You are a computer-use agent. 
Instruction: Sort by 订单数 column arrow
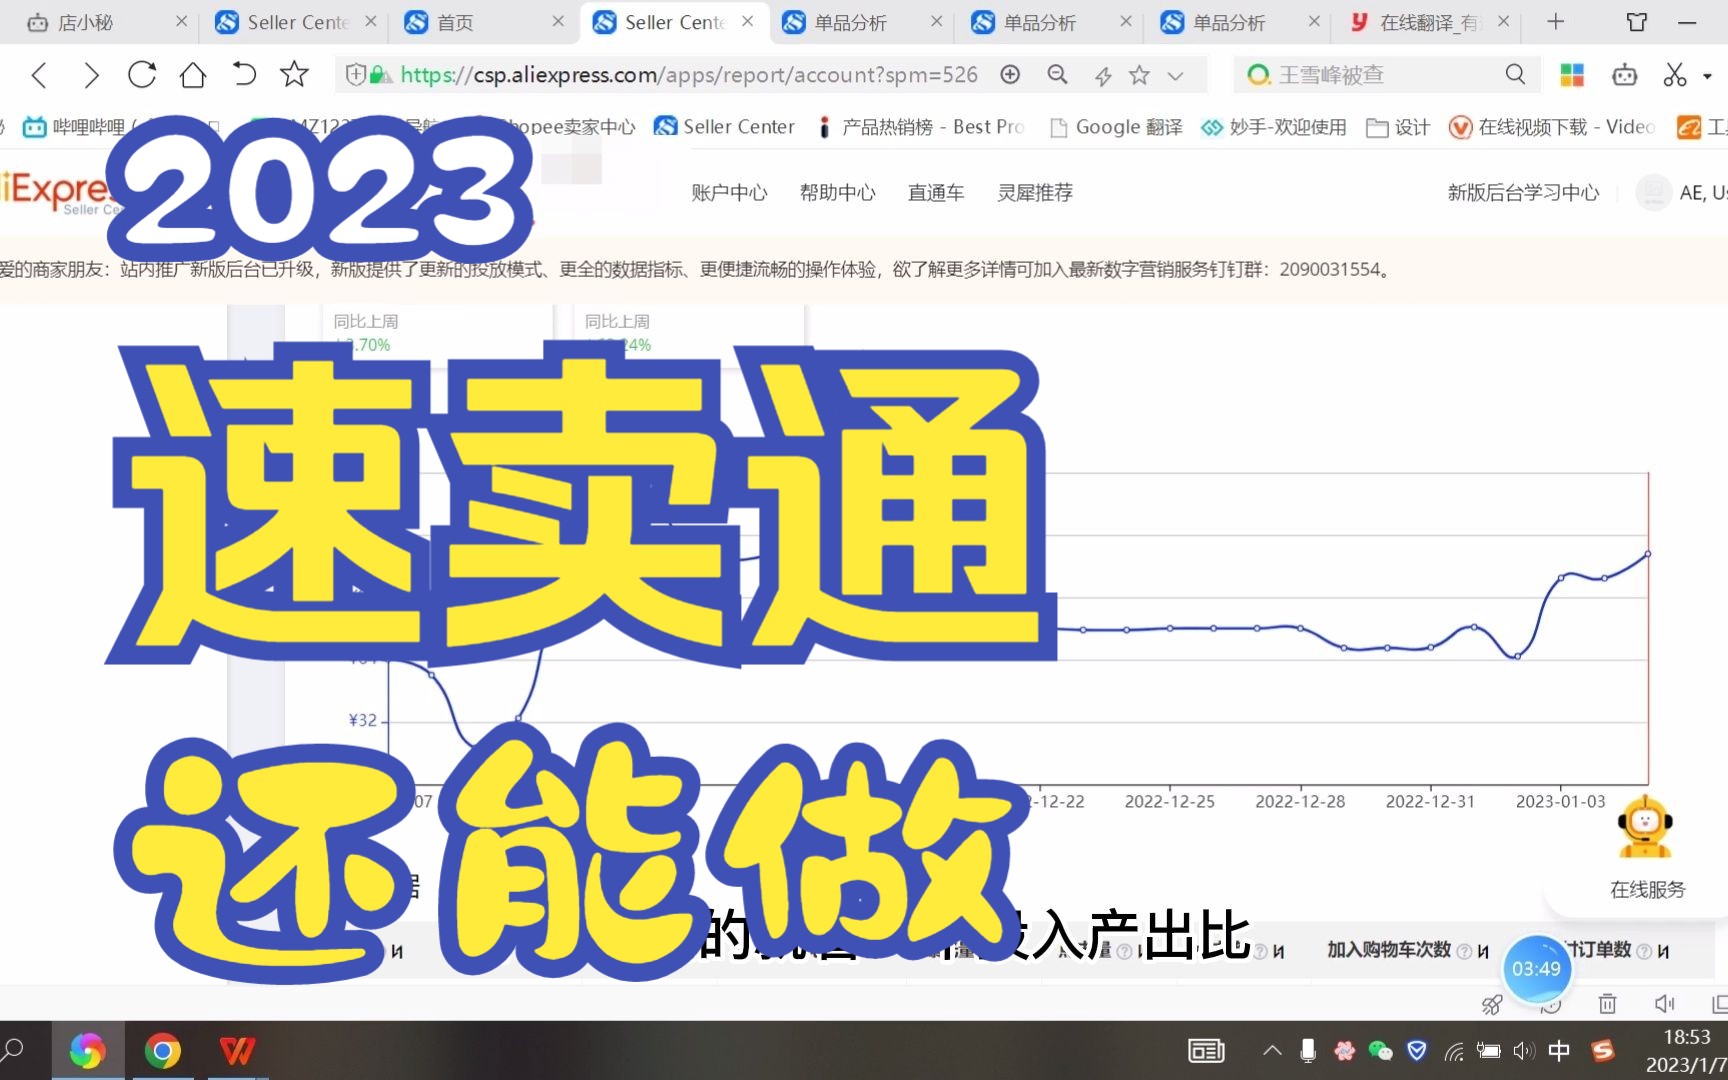click(1663, 951)
